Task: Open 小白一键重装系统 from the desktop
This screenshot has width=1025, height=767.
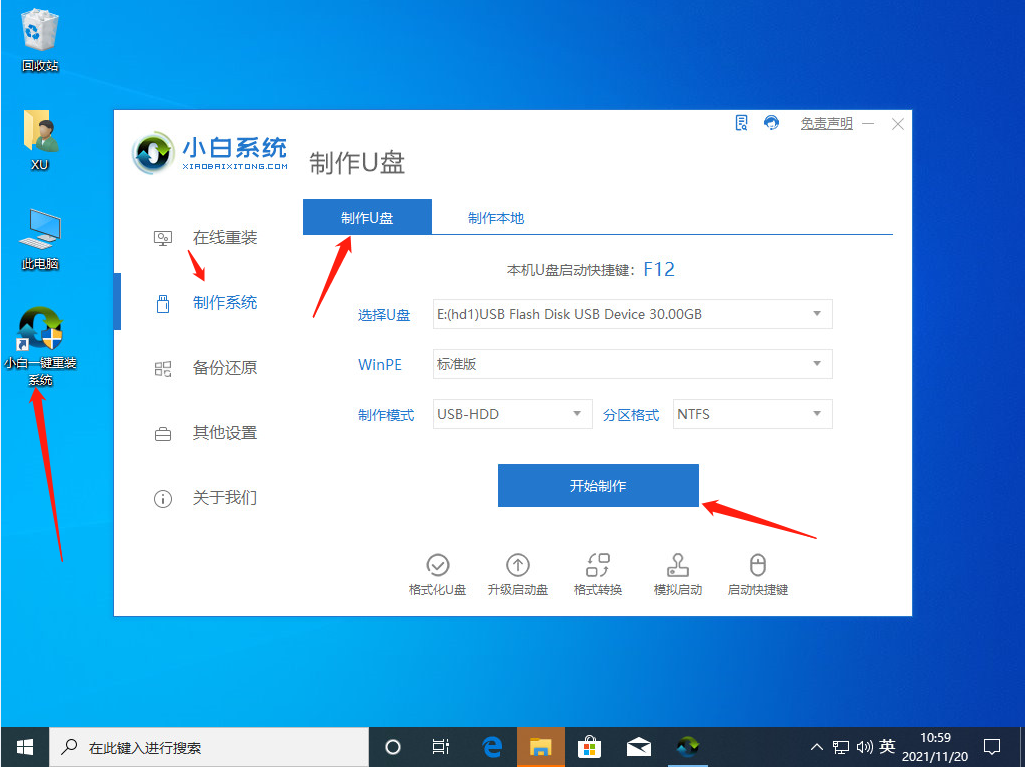Action: [39, 330]
